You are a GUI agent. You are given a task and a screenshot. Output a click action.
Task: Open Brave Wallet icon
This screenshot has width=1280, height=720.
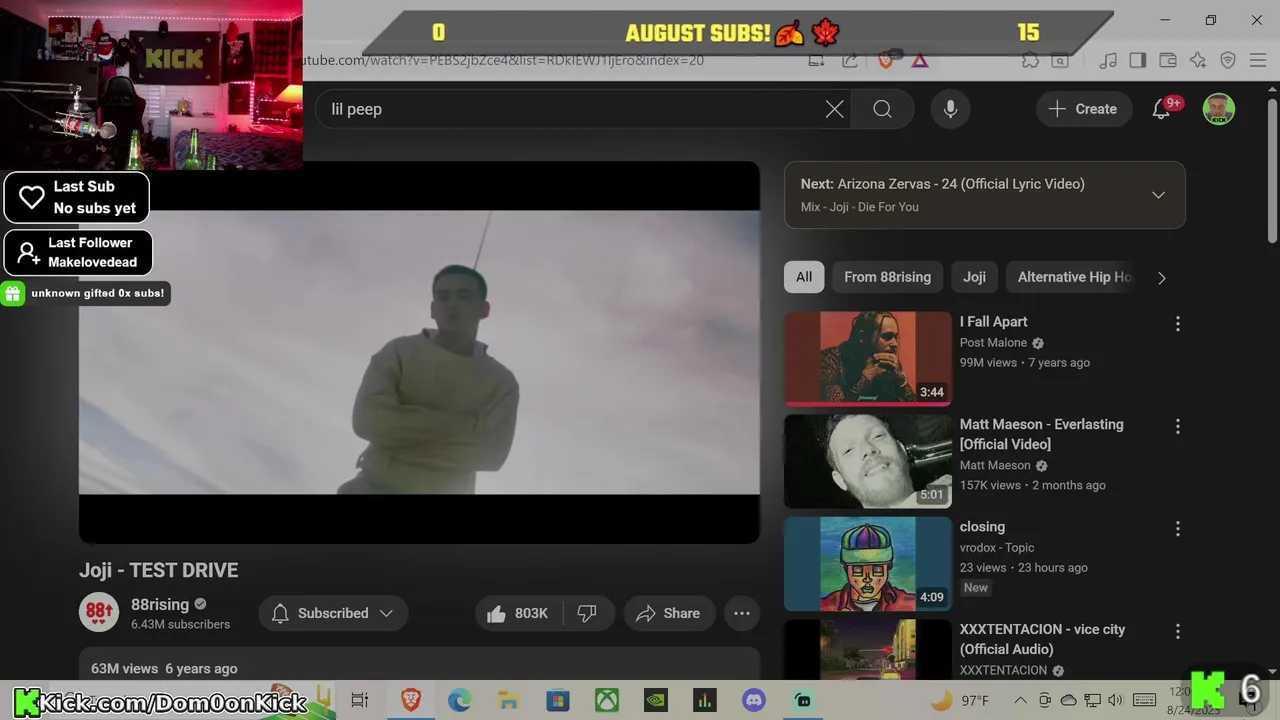click(1167, 60)
